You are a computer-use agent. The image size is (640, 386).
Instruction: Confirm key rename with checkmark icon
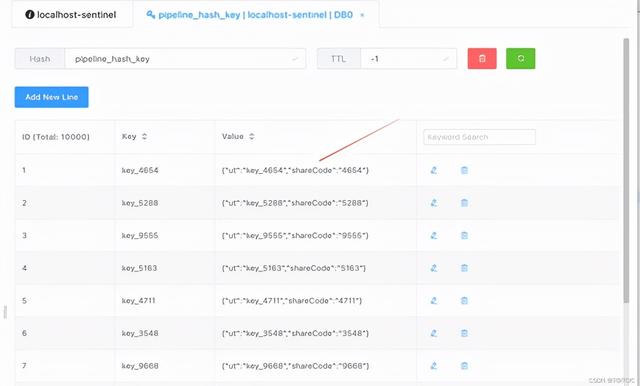click(295, 59)
